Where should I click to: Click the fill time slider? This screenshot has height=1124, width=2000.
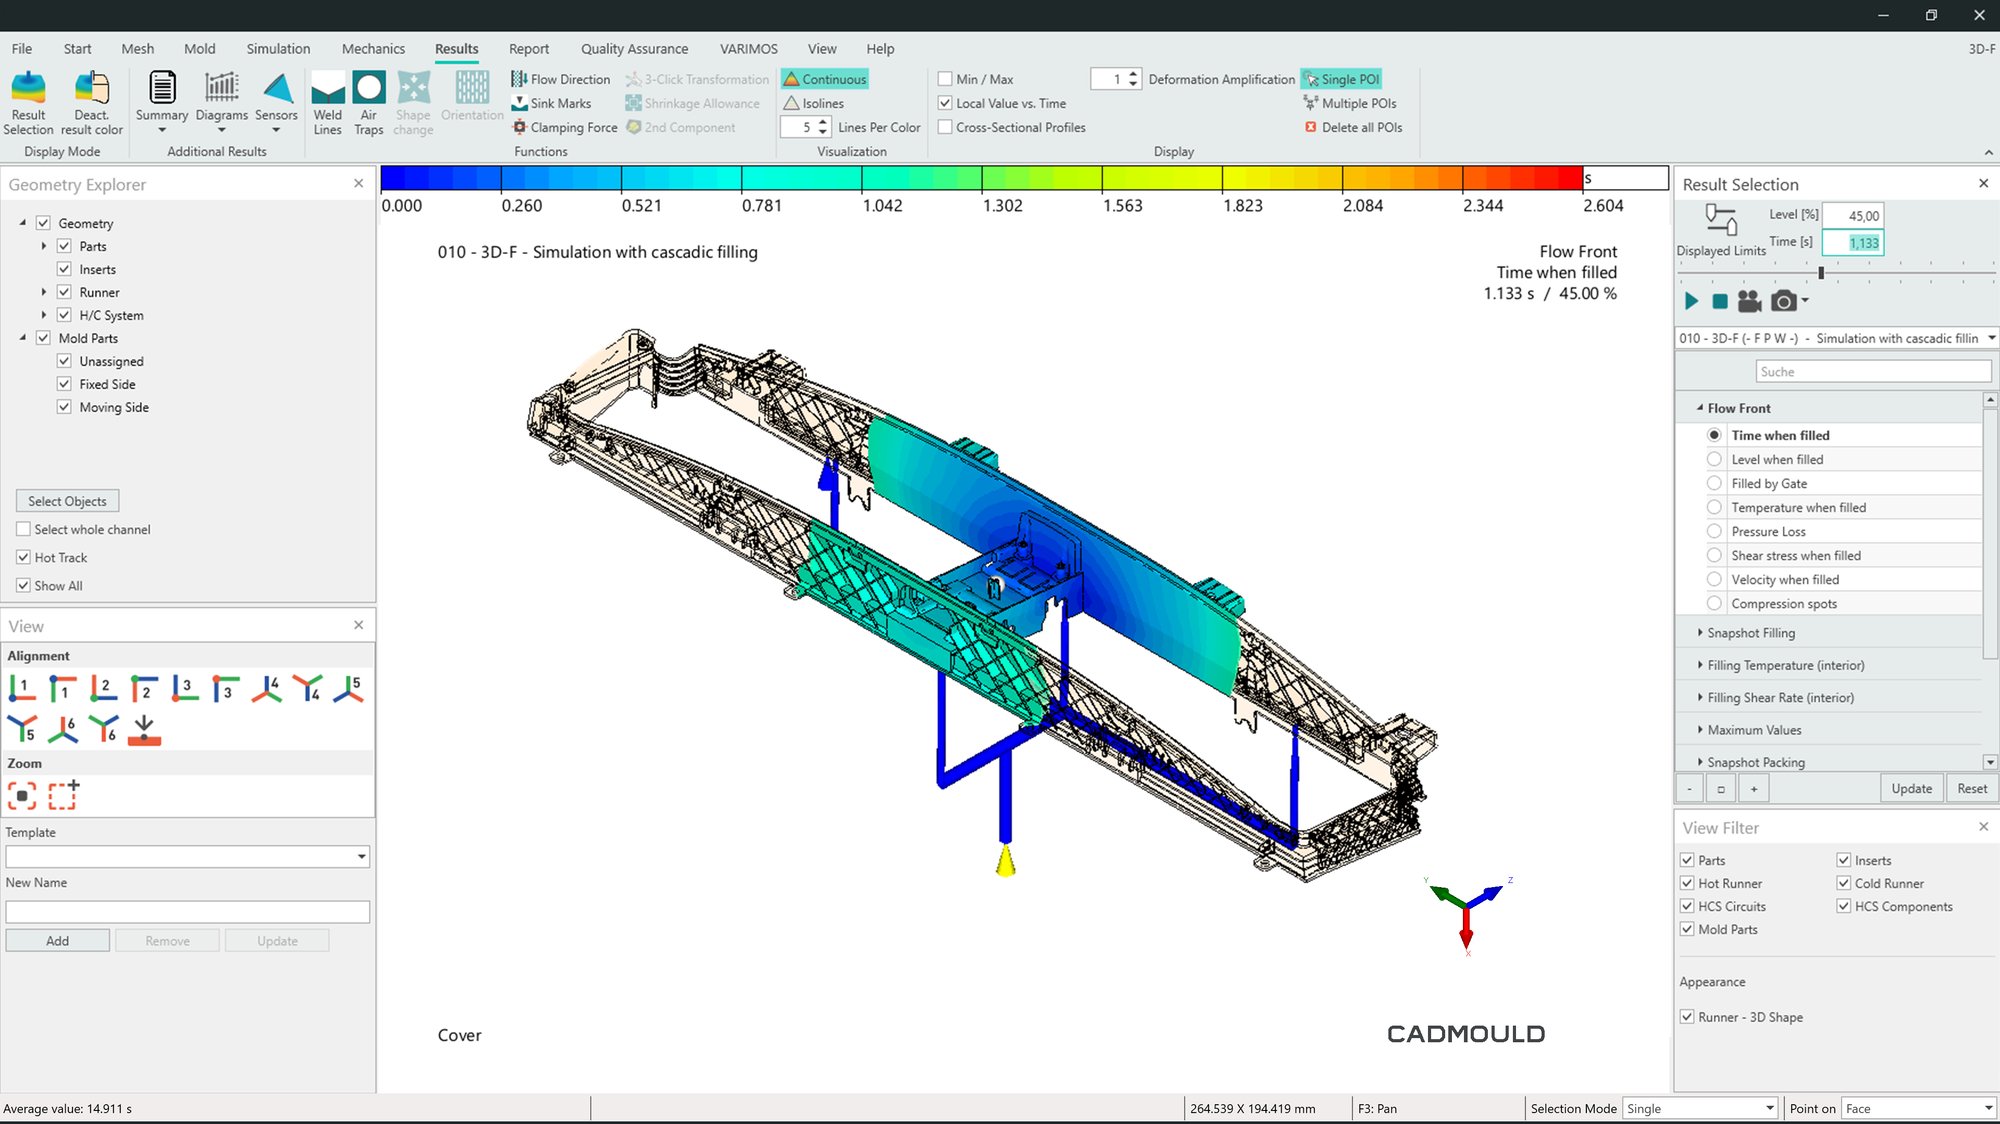point(1821,273)
